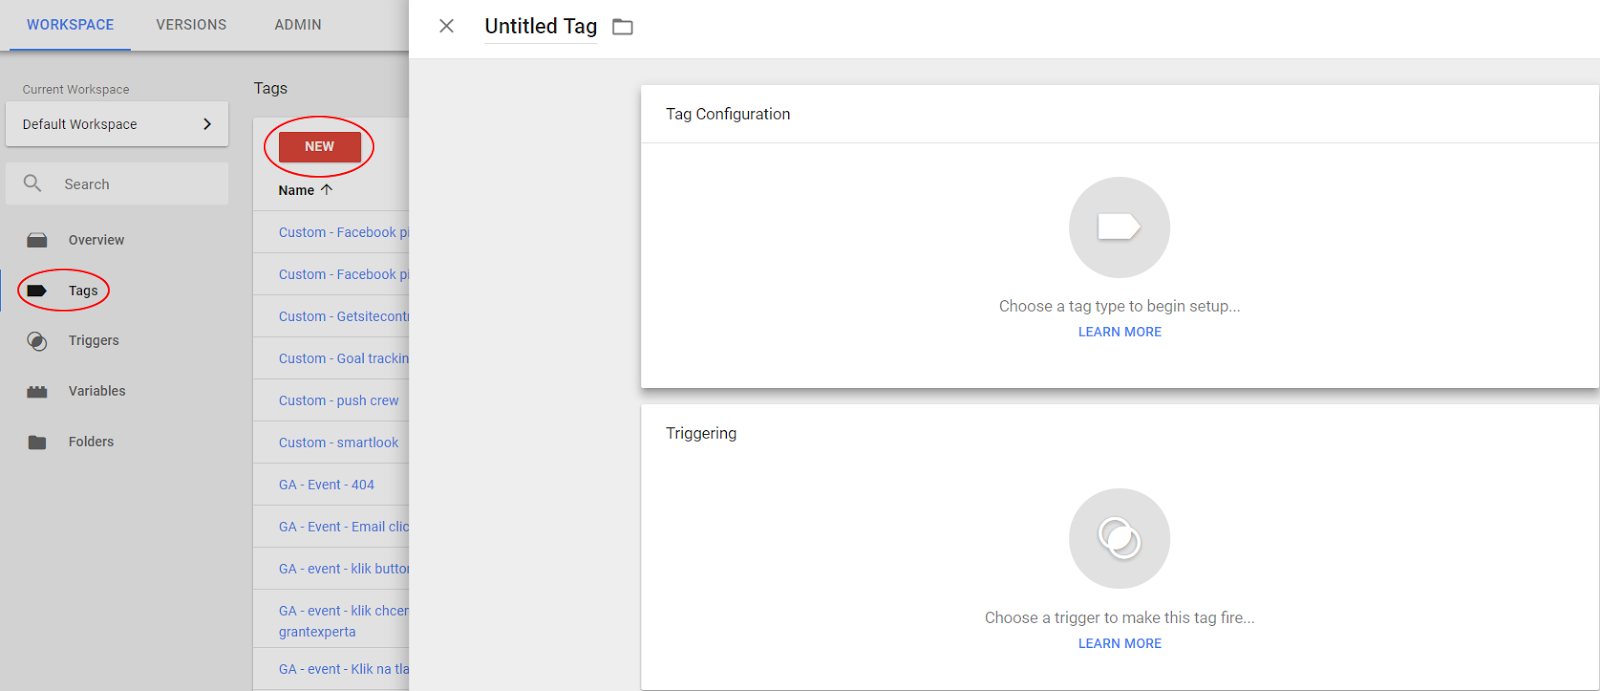Expand the Default Workspace chevron
Screen dimensions: 1600x691
[207, 124]
